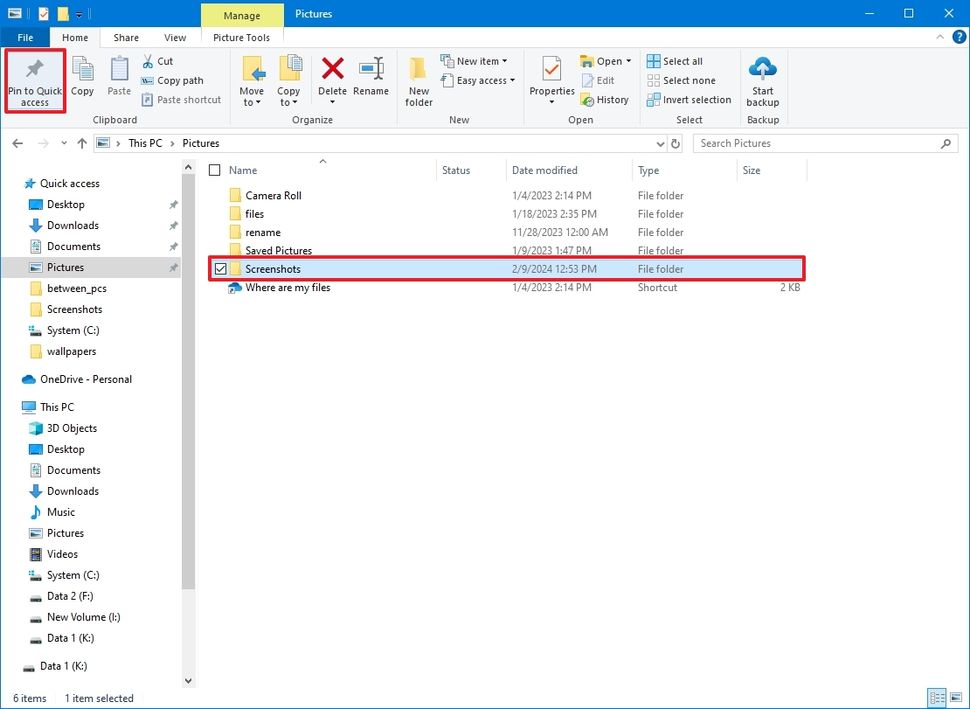Viewport: 970px width, 709px height.
Task: Open the Easy access dropdown
Action: 478,80
